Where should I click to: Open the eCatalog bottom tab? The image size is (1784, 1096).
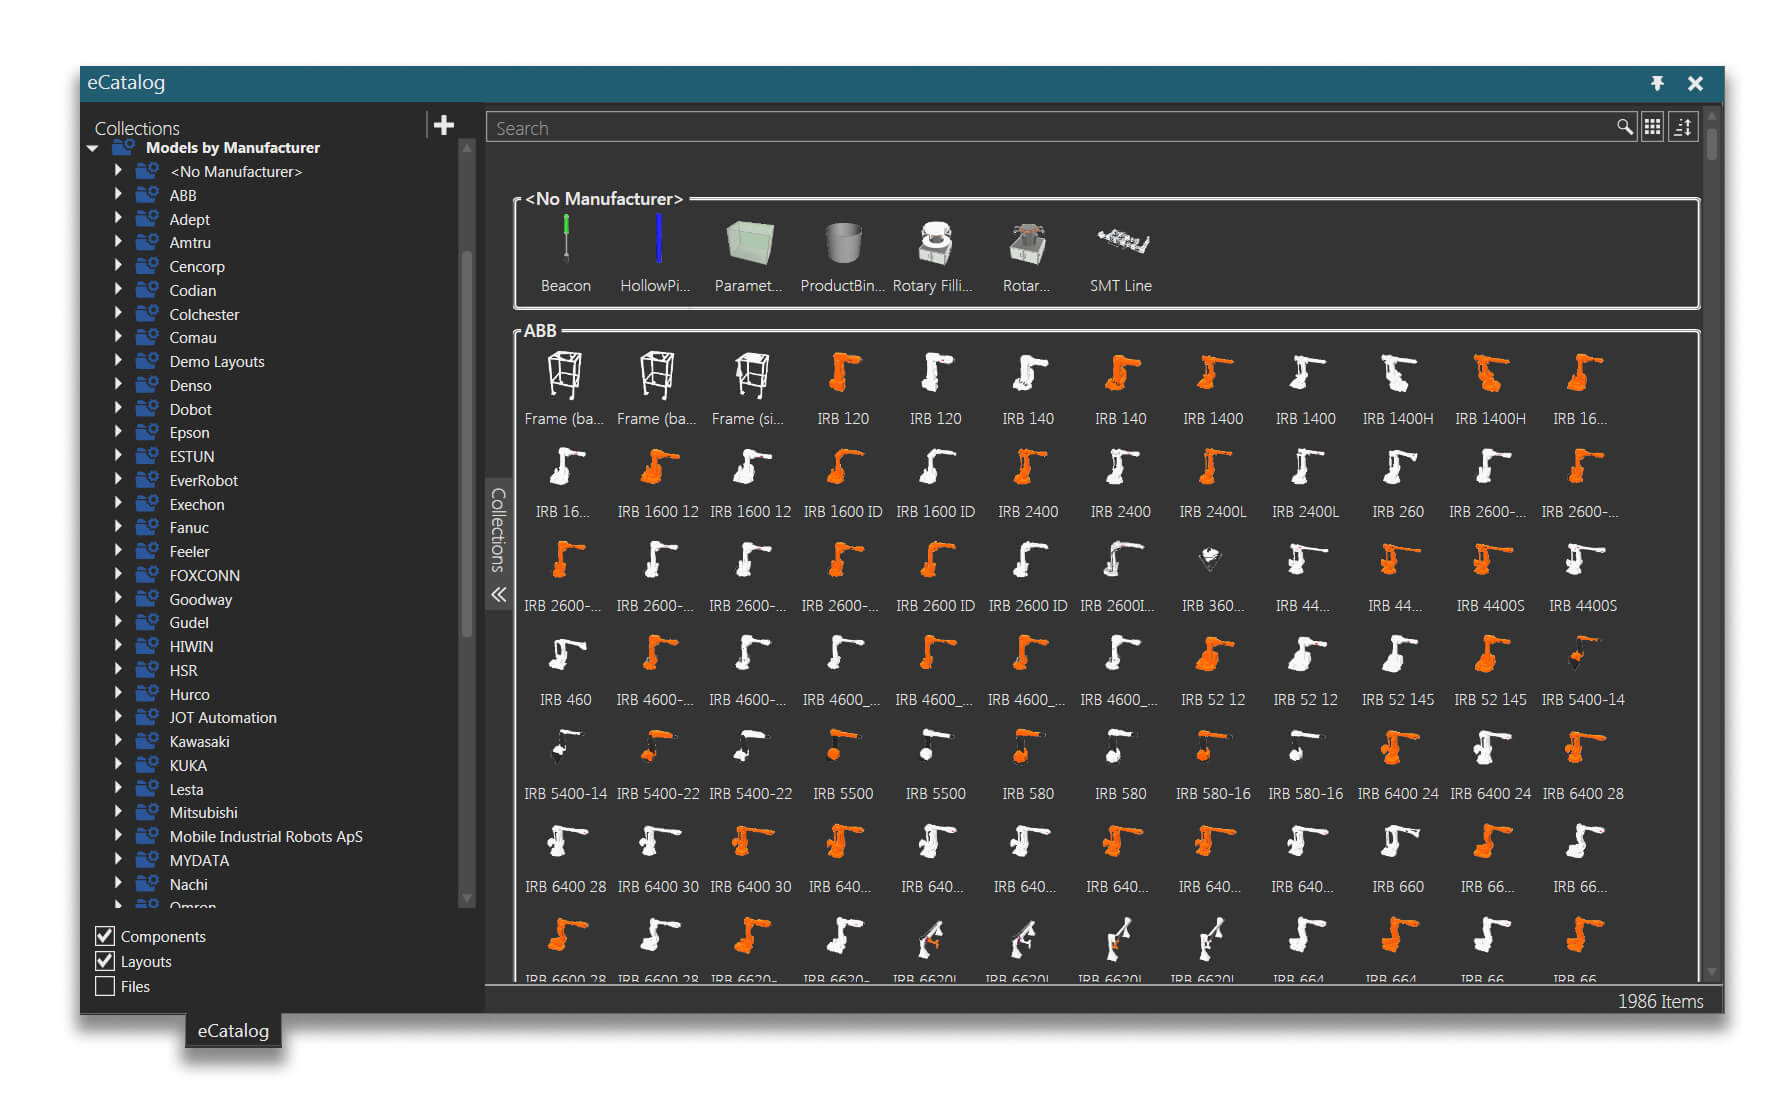click(233, 1031)
